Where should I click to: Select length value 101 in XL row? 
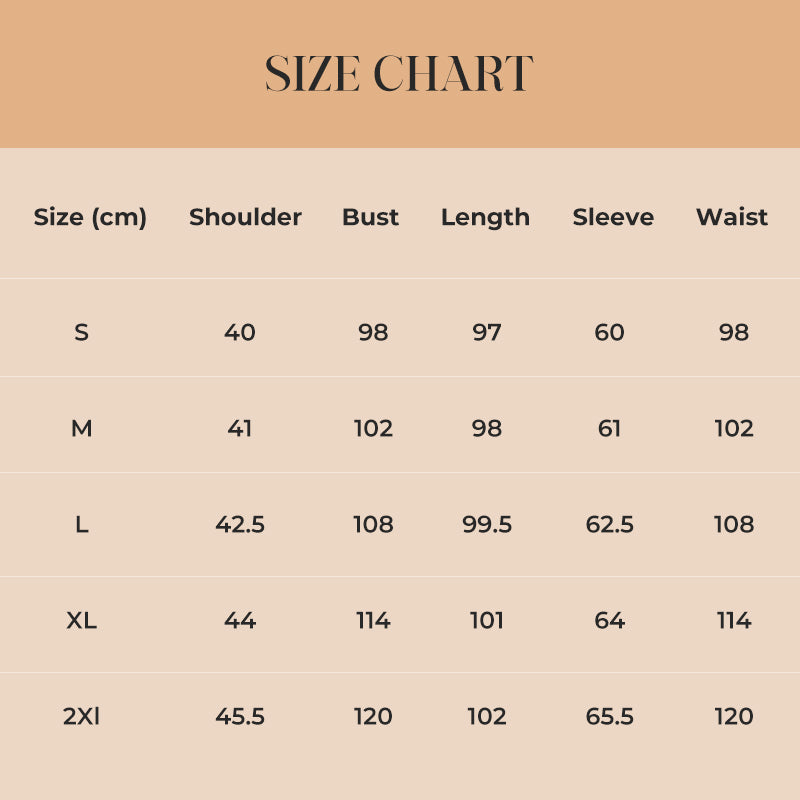487,620
